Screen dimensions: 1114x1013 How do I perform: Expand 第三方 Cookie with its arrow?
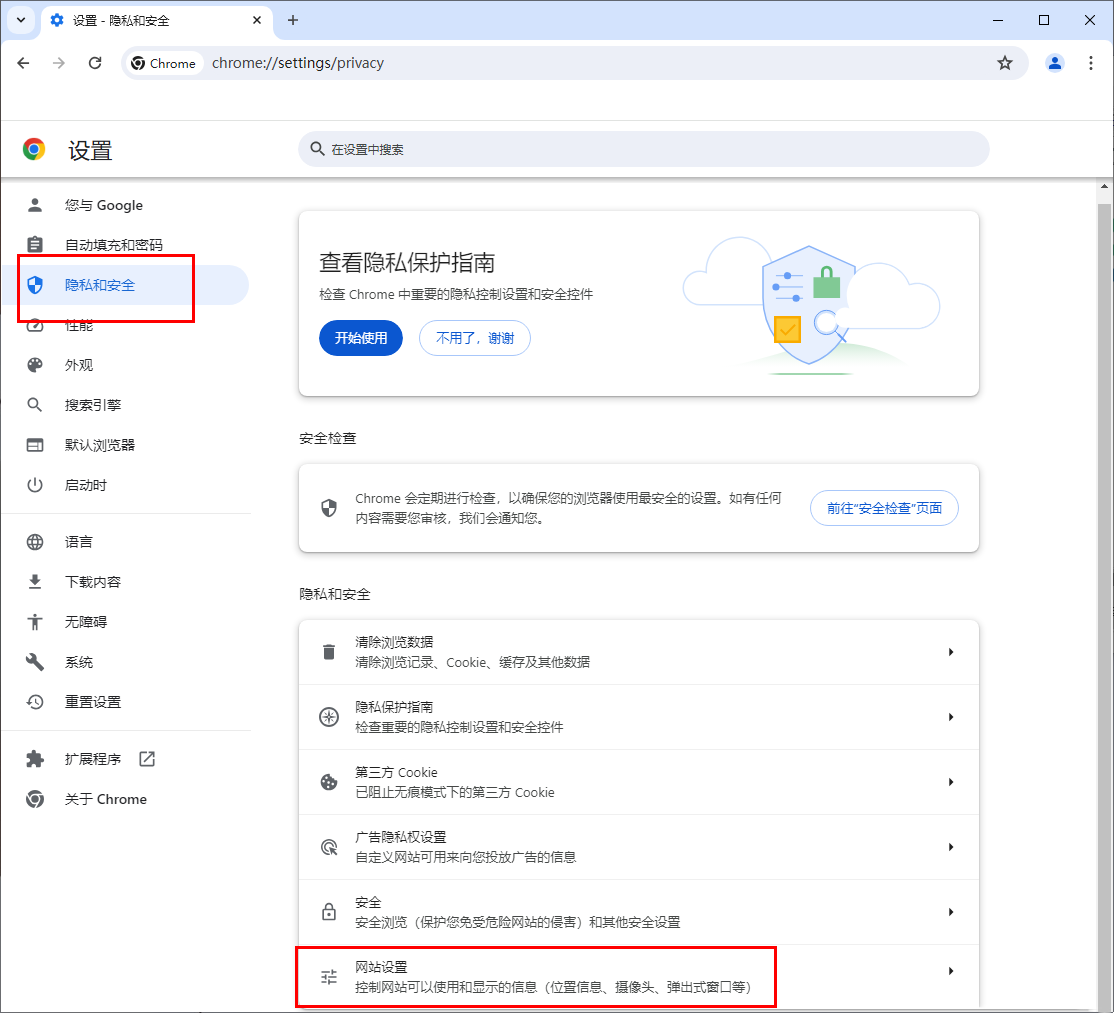click(x=951, y=782)
